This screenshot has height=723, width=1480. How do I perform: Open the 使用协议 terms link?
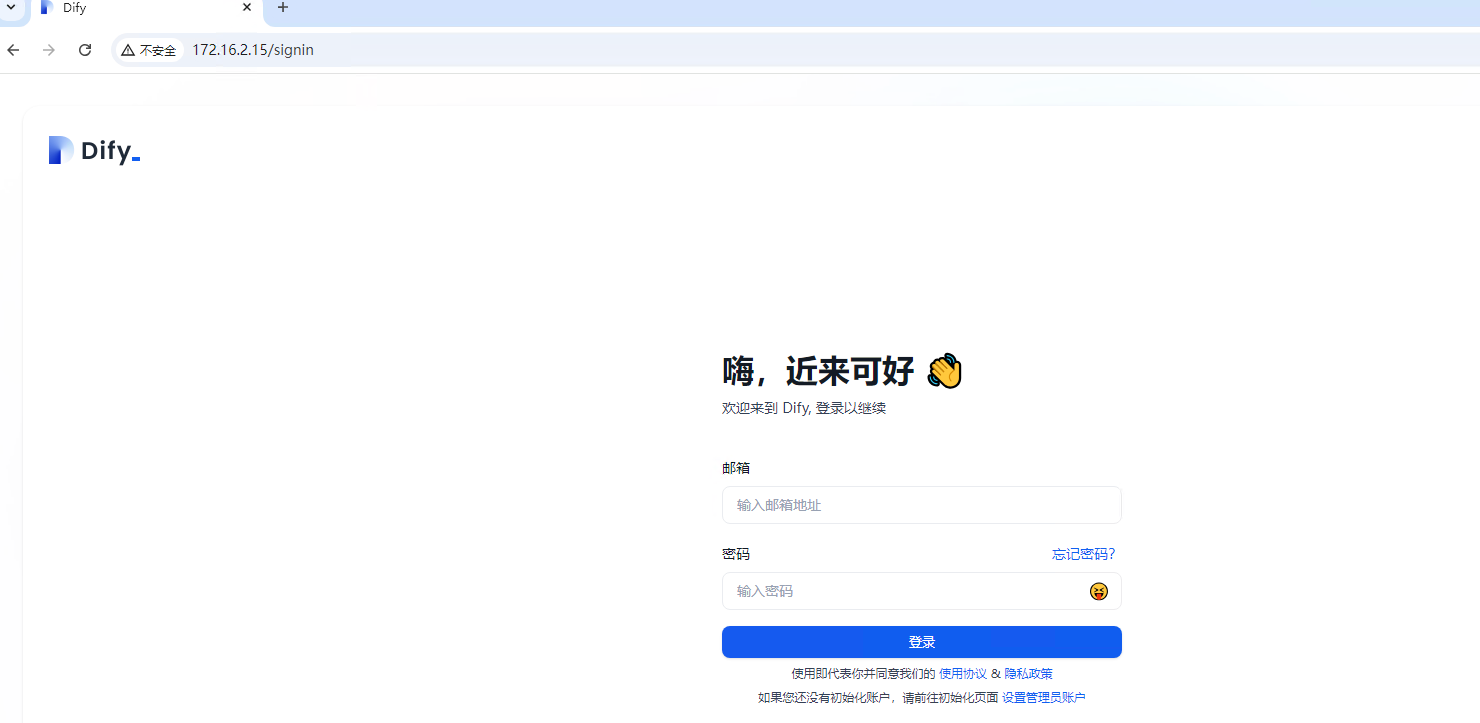[x=962, y=674]
